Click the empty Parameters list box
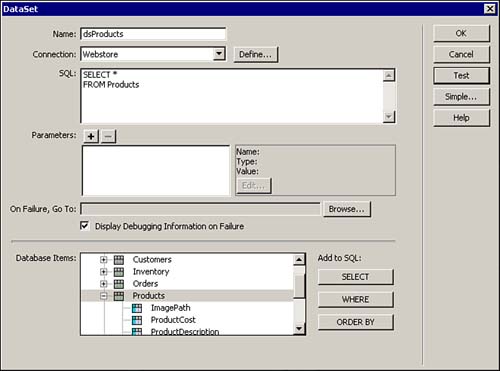Image resolution: width=500 pixels, height=371 pixels. (156, 170)
